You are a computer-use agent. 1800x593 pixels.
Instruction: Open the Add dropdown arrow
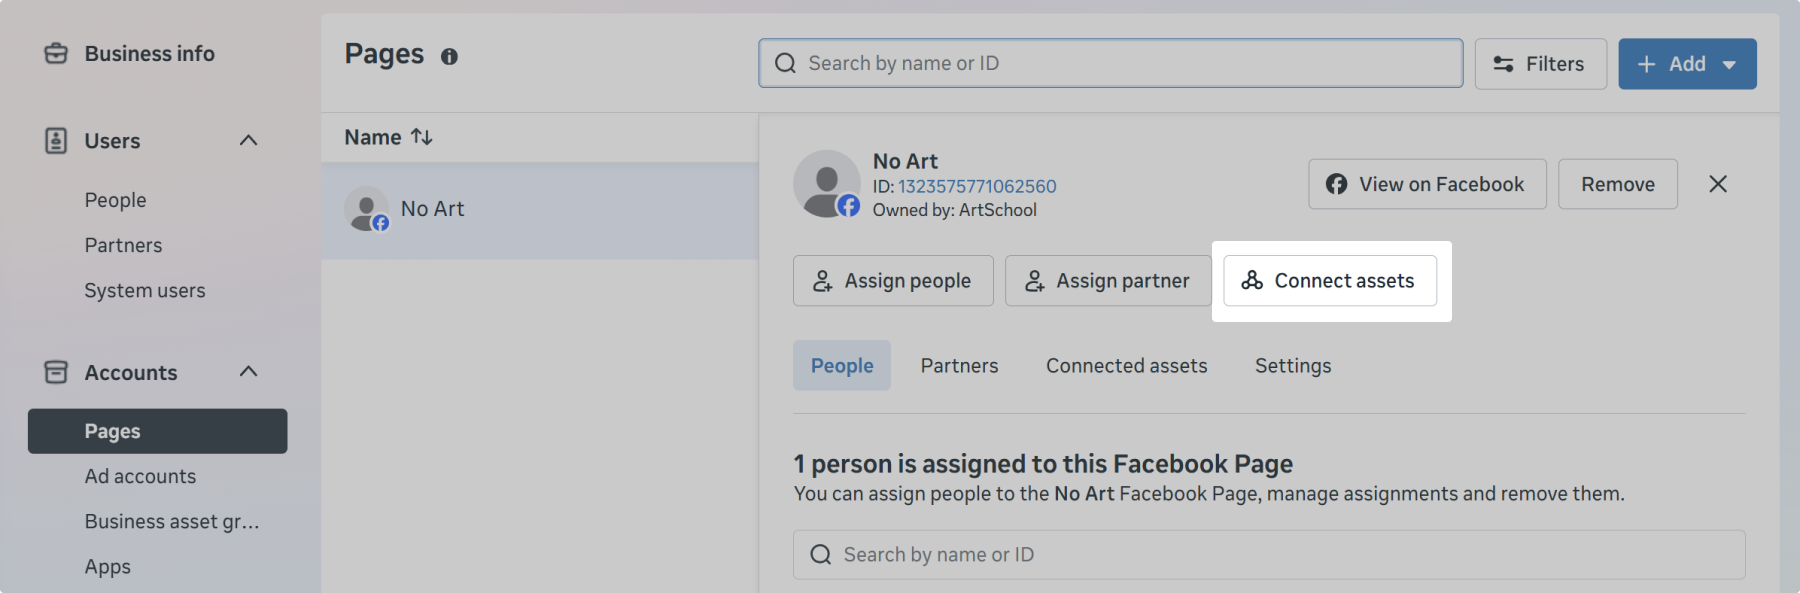pos(1729,65)
